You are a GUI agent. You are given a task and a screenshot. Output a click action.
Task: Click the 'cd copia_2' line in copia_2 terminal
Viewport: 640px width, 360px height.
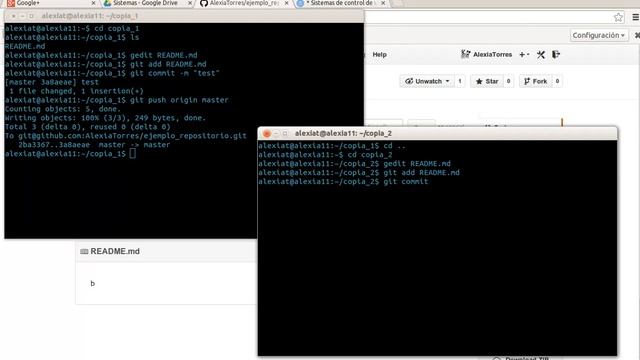(325, 155)
